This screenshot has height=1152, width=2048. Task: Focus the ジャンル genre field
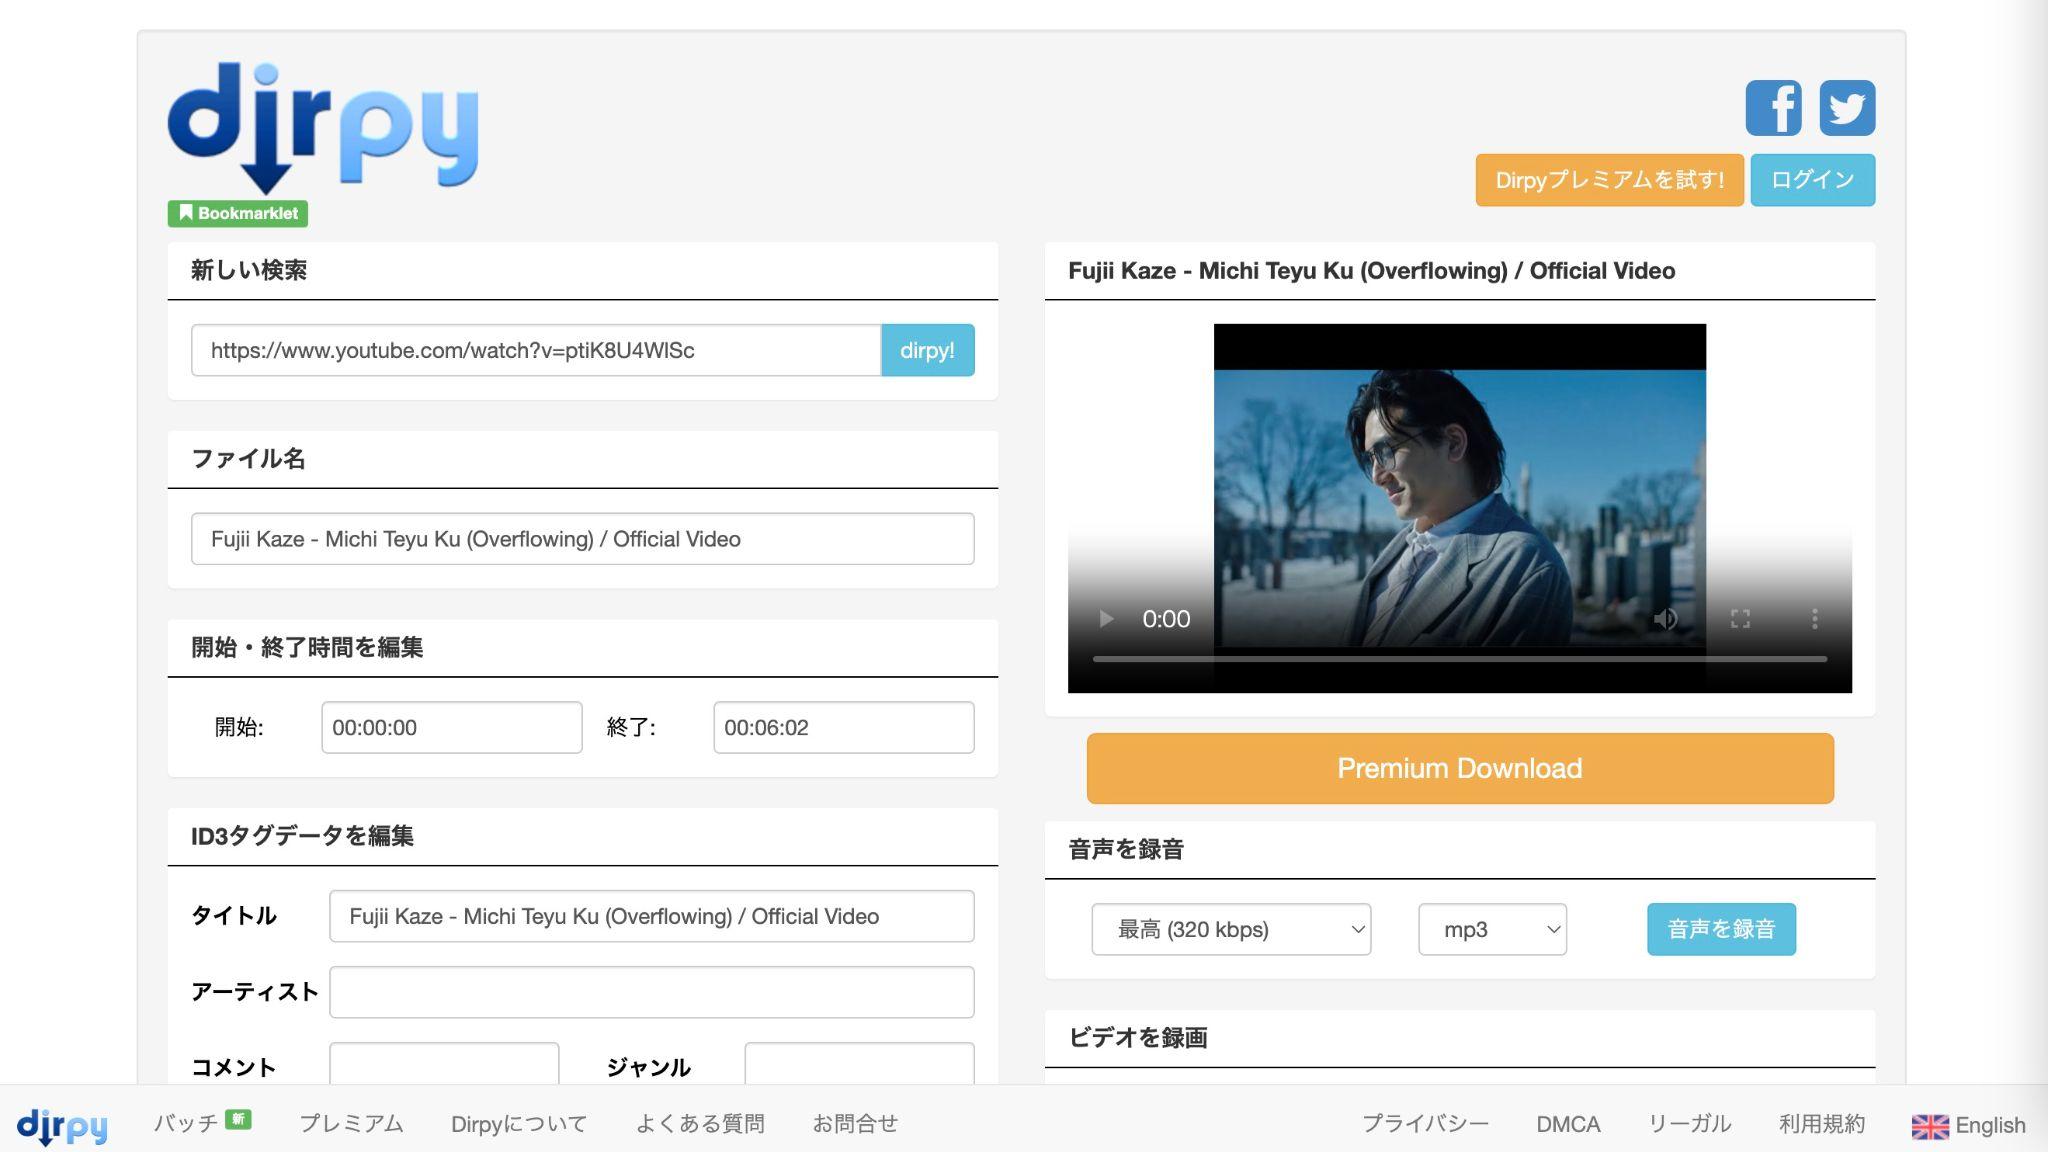coord(859,1064)
